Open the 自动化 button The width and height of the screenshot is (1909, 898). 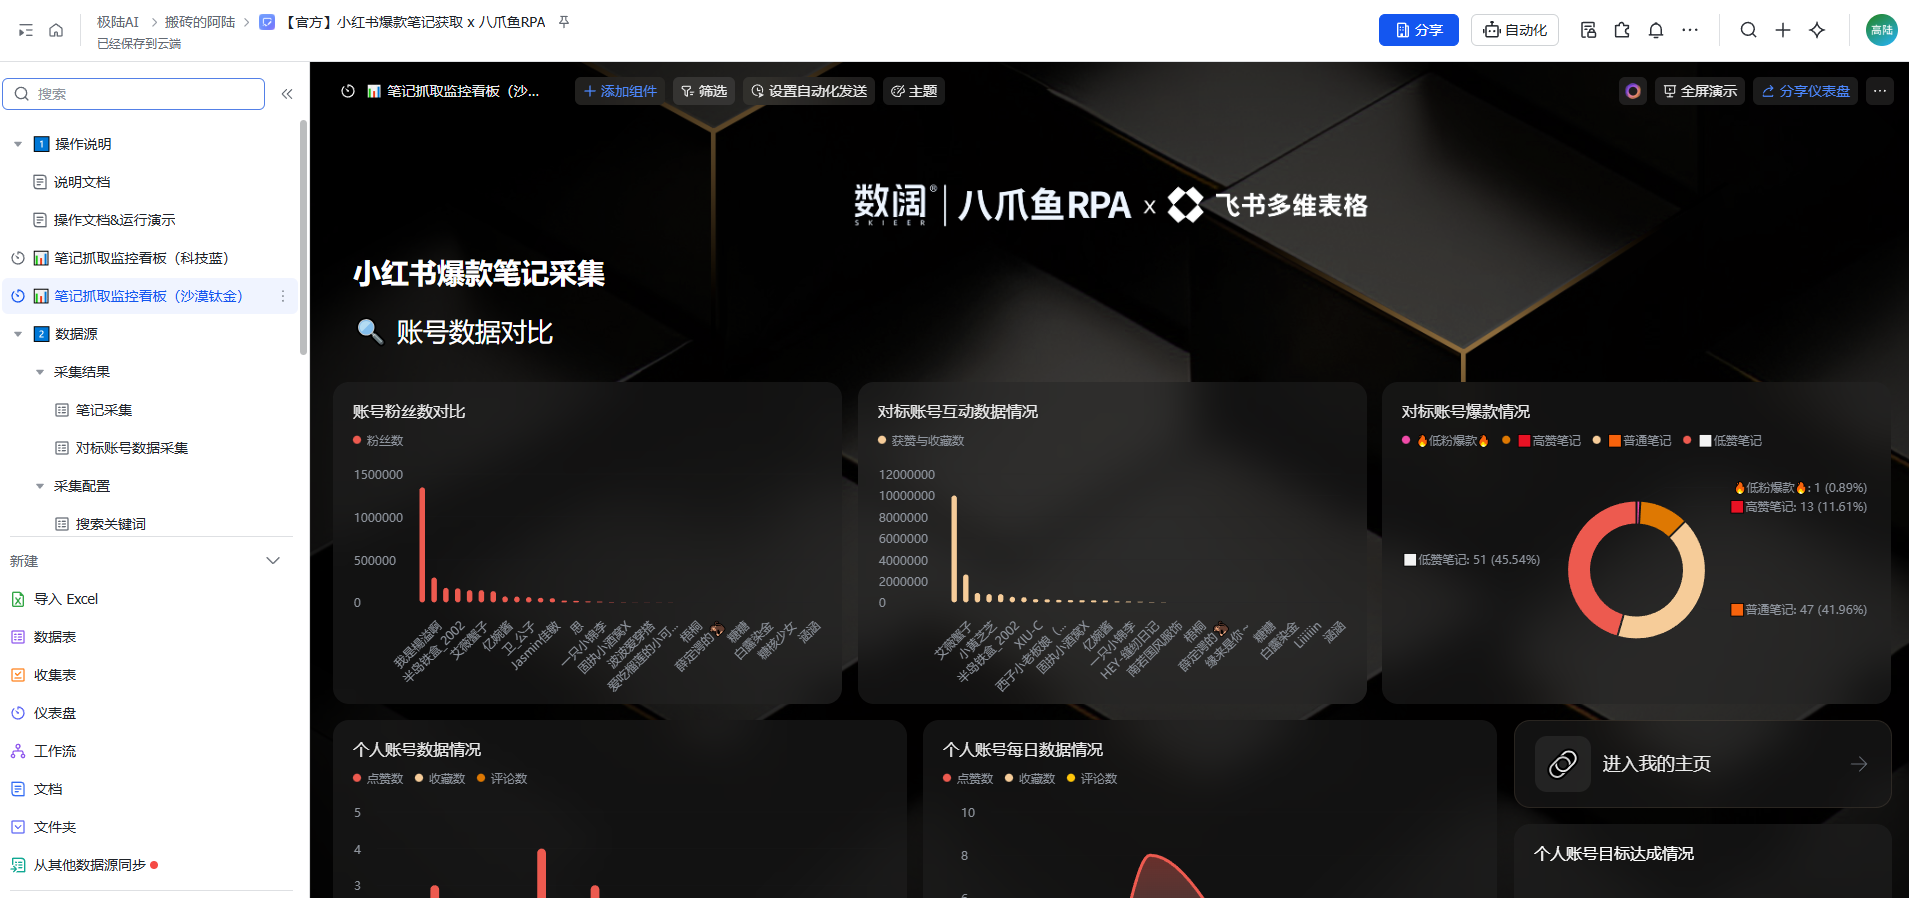(x=1514, y=30)
